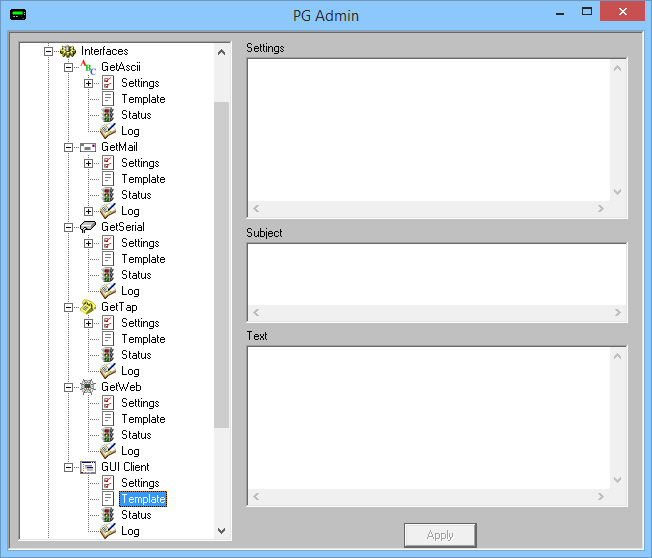
Task: Click inside the Subject text field
Action: pyautogui.click(x=437, y=274)
